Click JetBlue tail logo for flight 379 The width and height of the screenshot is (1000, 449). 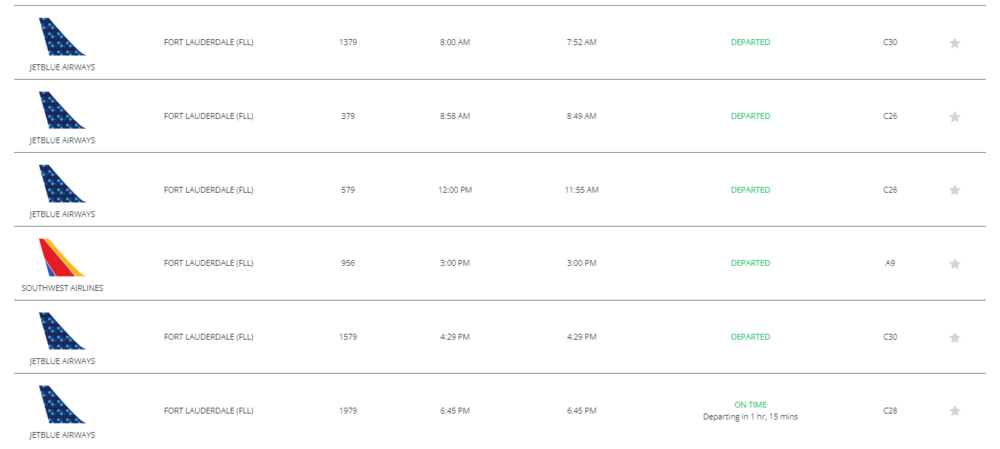coord(62,110)
